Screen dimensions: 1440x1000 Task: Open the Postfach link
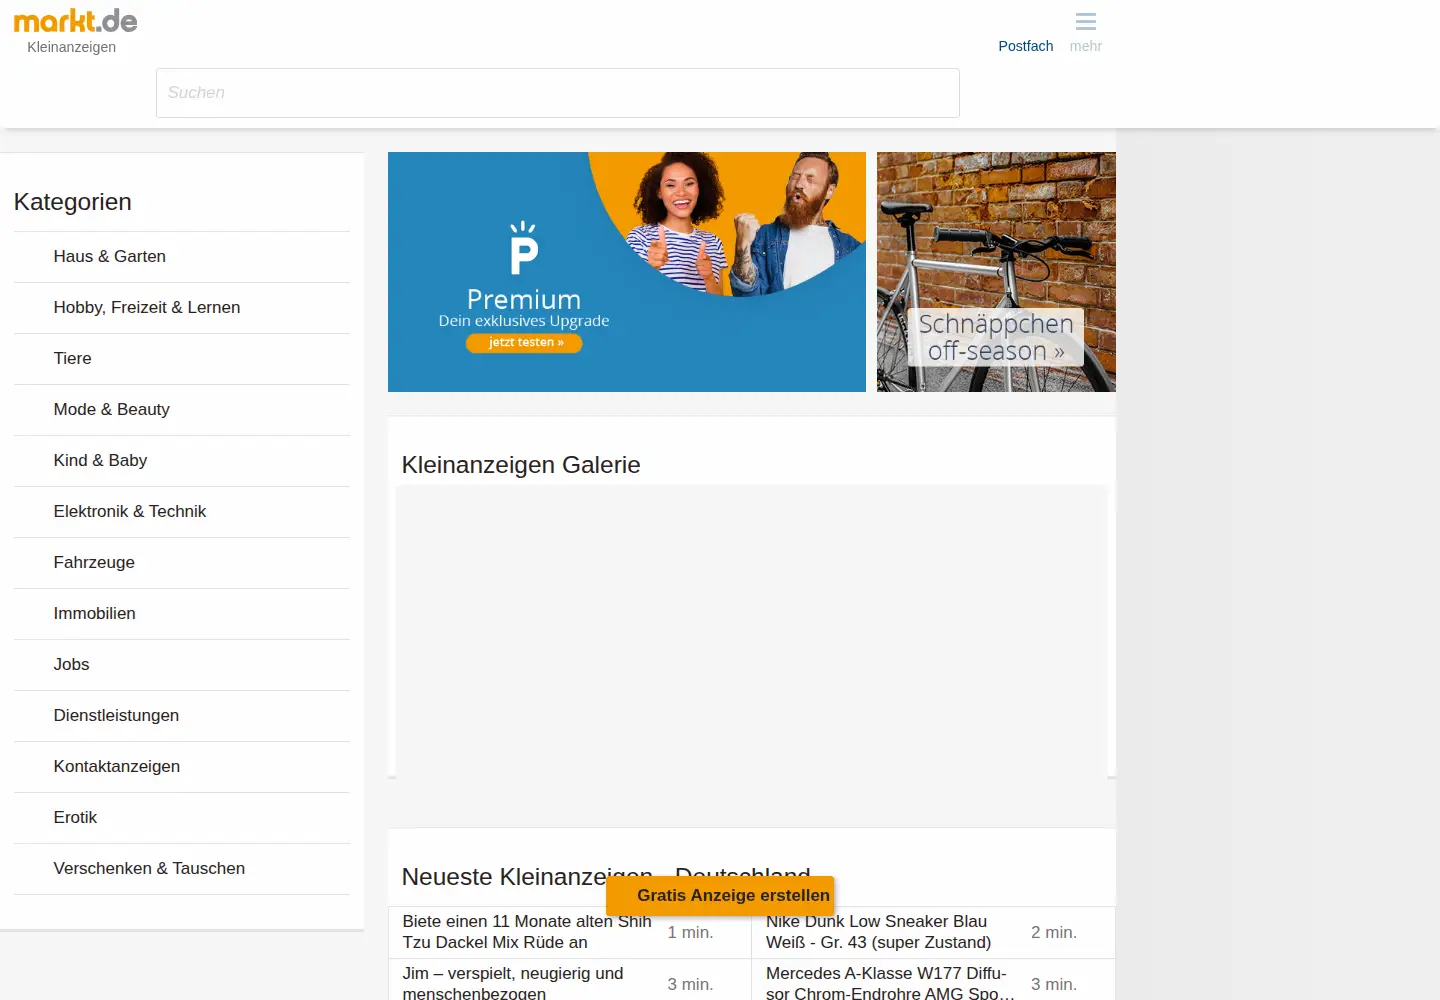pyautogui.click(x=1025, y=46)
